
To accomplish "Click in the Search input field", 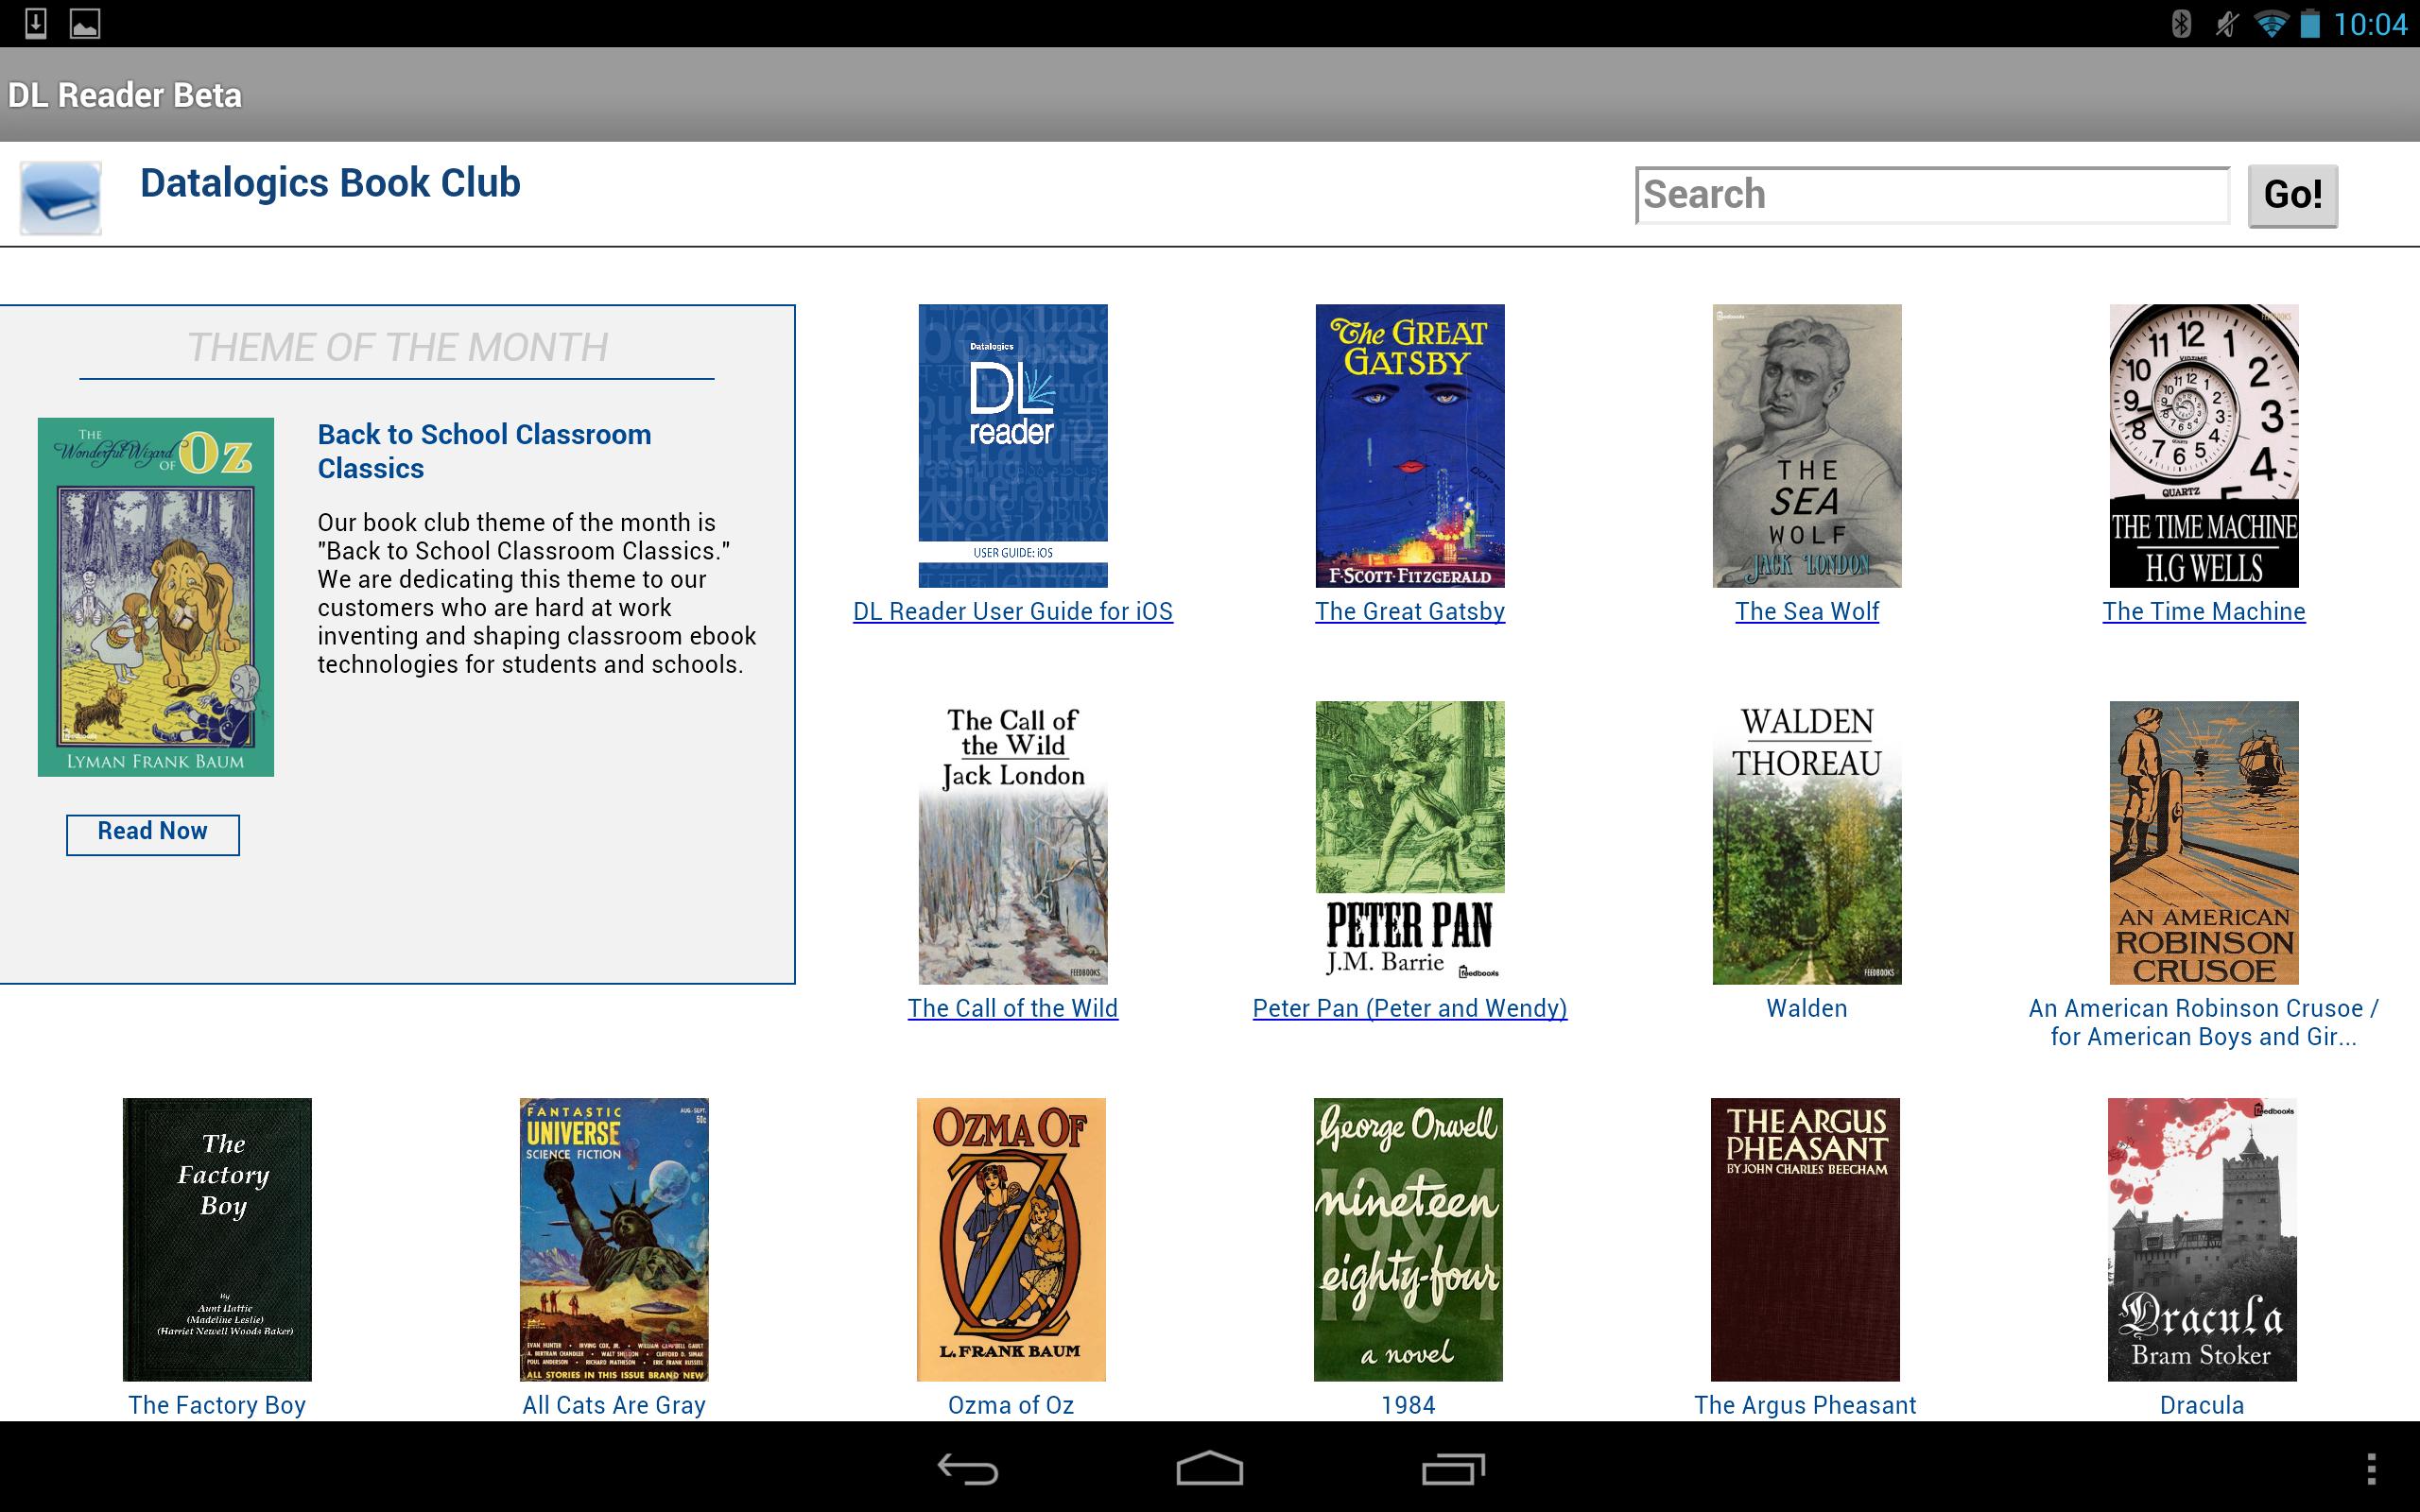I will [x=1932, y=195].
